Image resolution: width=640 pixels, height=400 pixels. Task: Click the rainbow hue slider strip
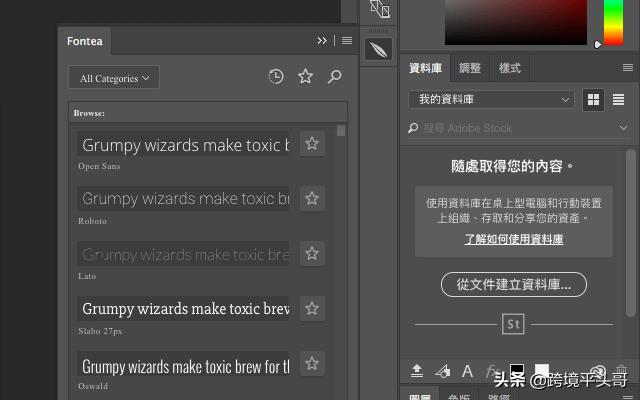coord(613,22)
